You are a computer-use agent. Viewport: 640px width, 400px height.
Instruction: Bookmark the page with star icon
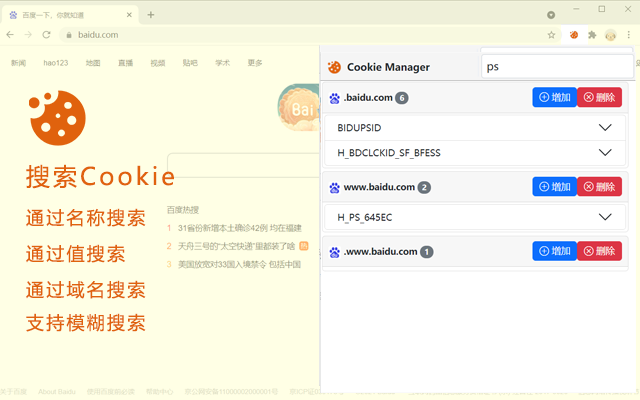coord(551,35)
